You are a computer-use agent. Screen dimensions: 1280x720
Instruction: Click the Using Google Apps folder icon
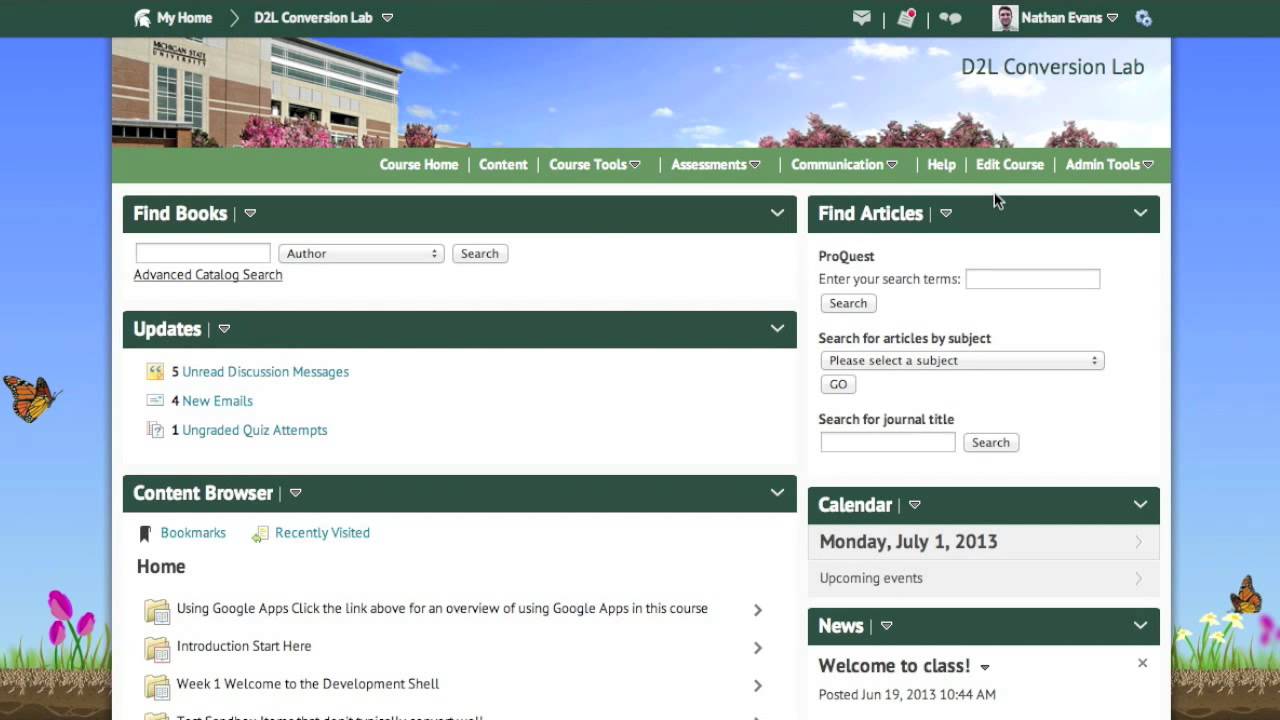point(157,611)
